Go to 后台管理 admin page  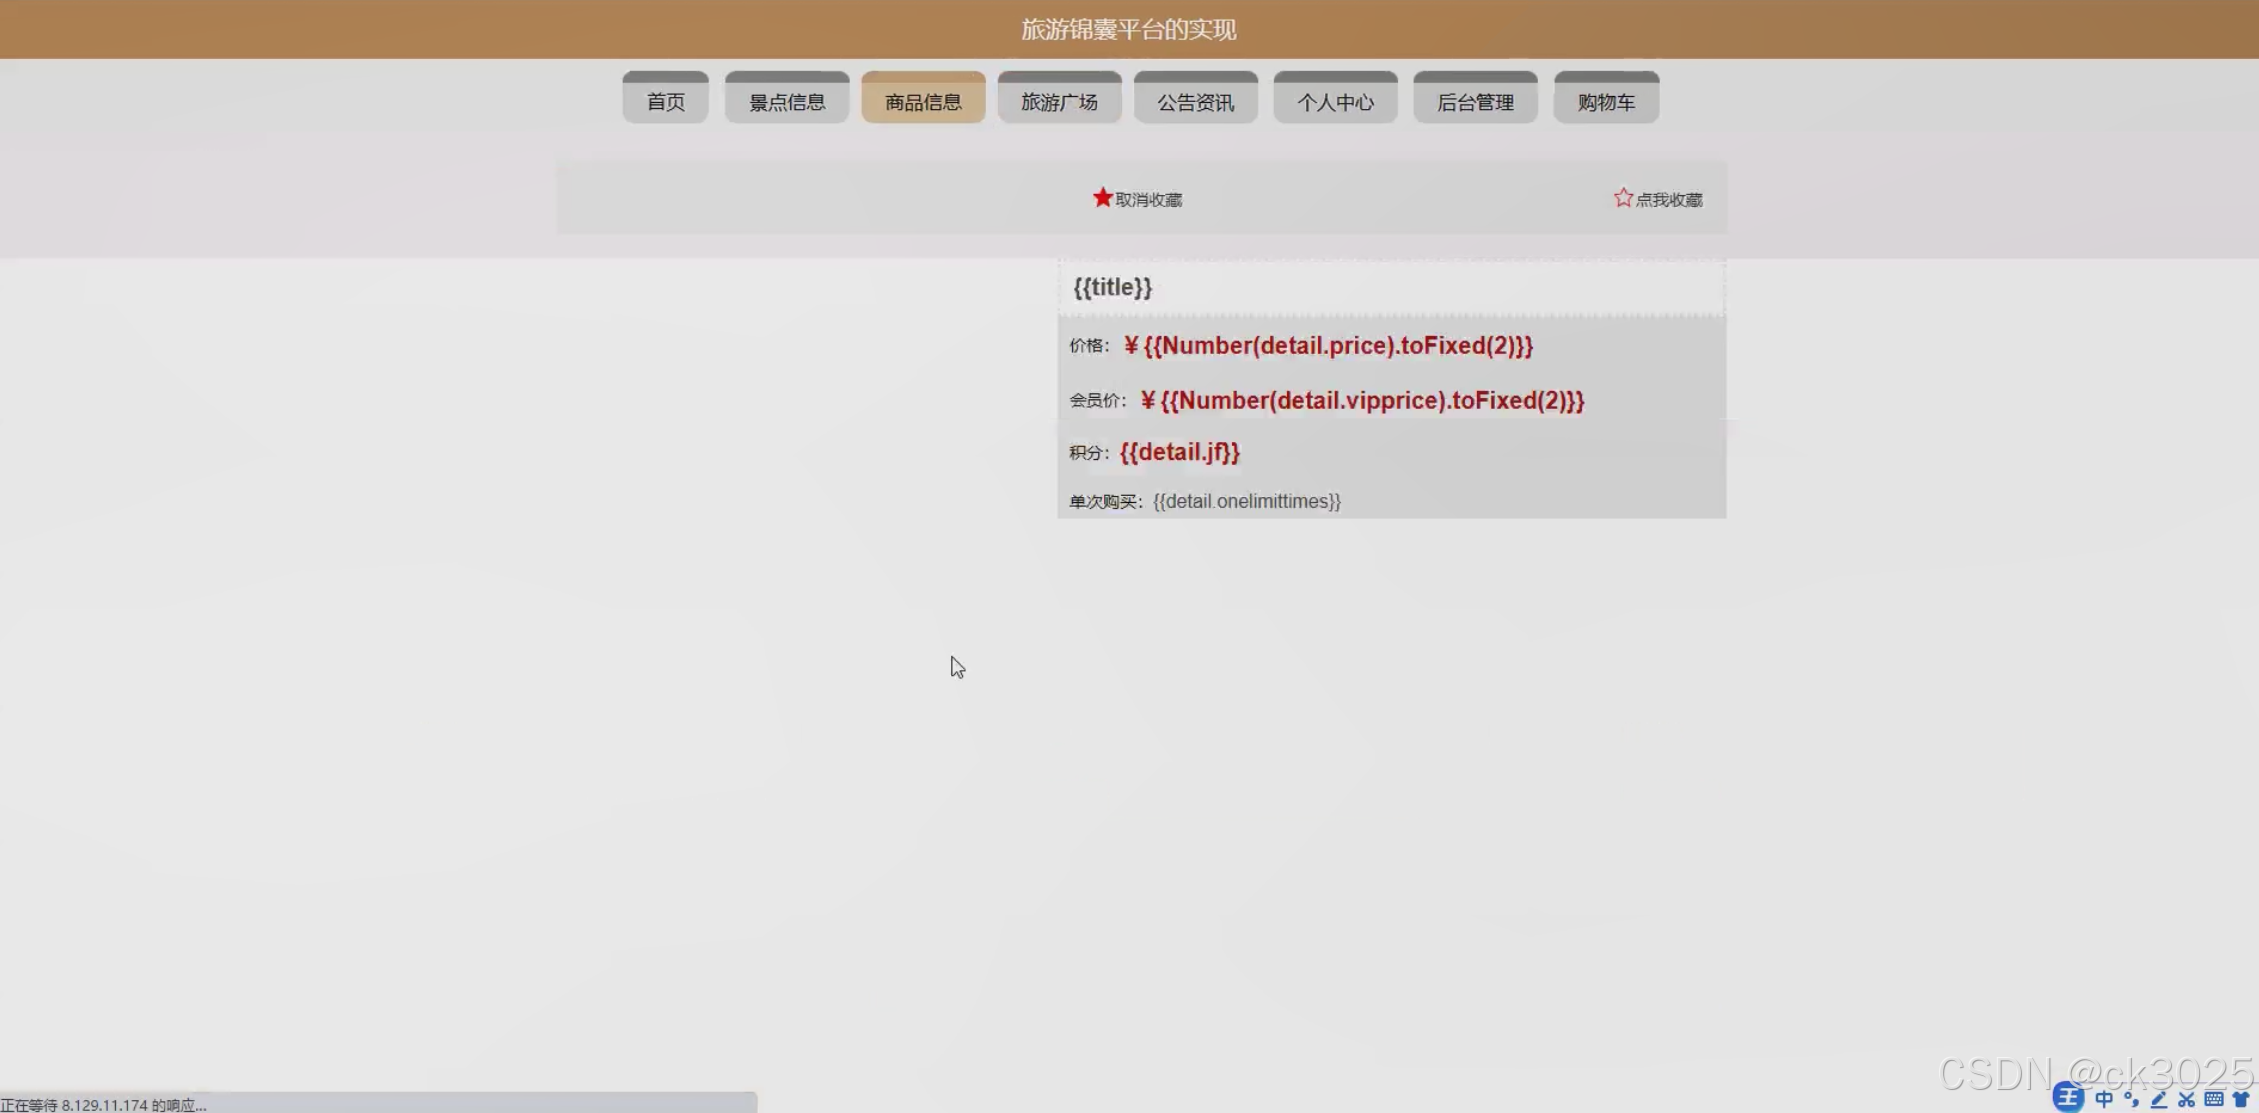pos(1475,101)
